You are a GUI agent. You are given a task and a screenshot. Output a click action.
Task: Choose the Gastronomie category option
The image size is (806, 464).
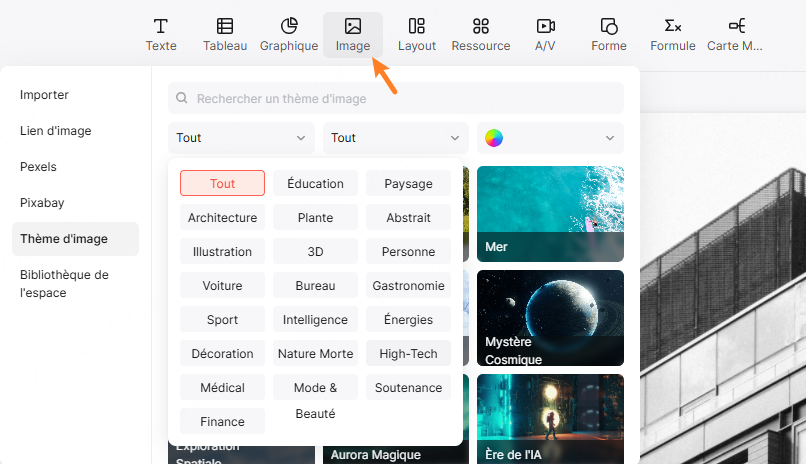[x=408, y=286]
